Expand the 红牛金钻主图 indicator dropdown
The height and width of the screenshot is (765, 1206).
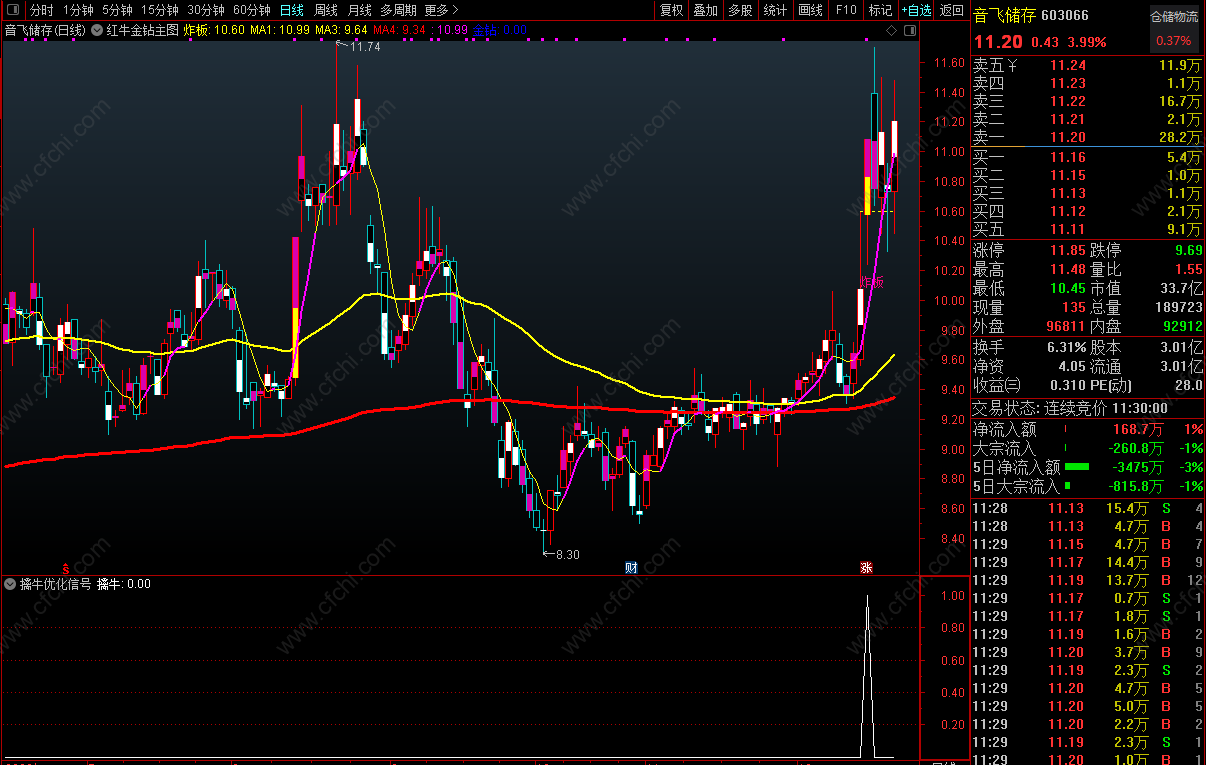(x=98, y=30)
